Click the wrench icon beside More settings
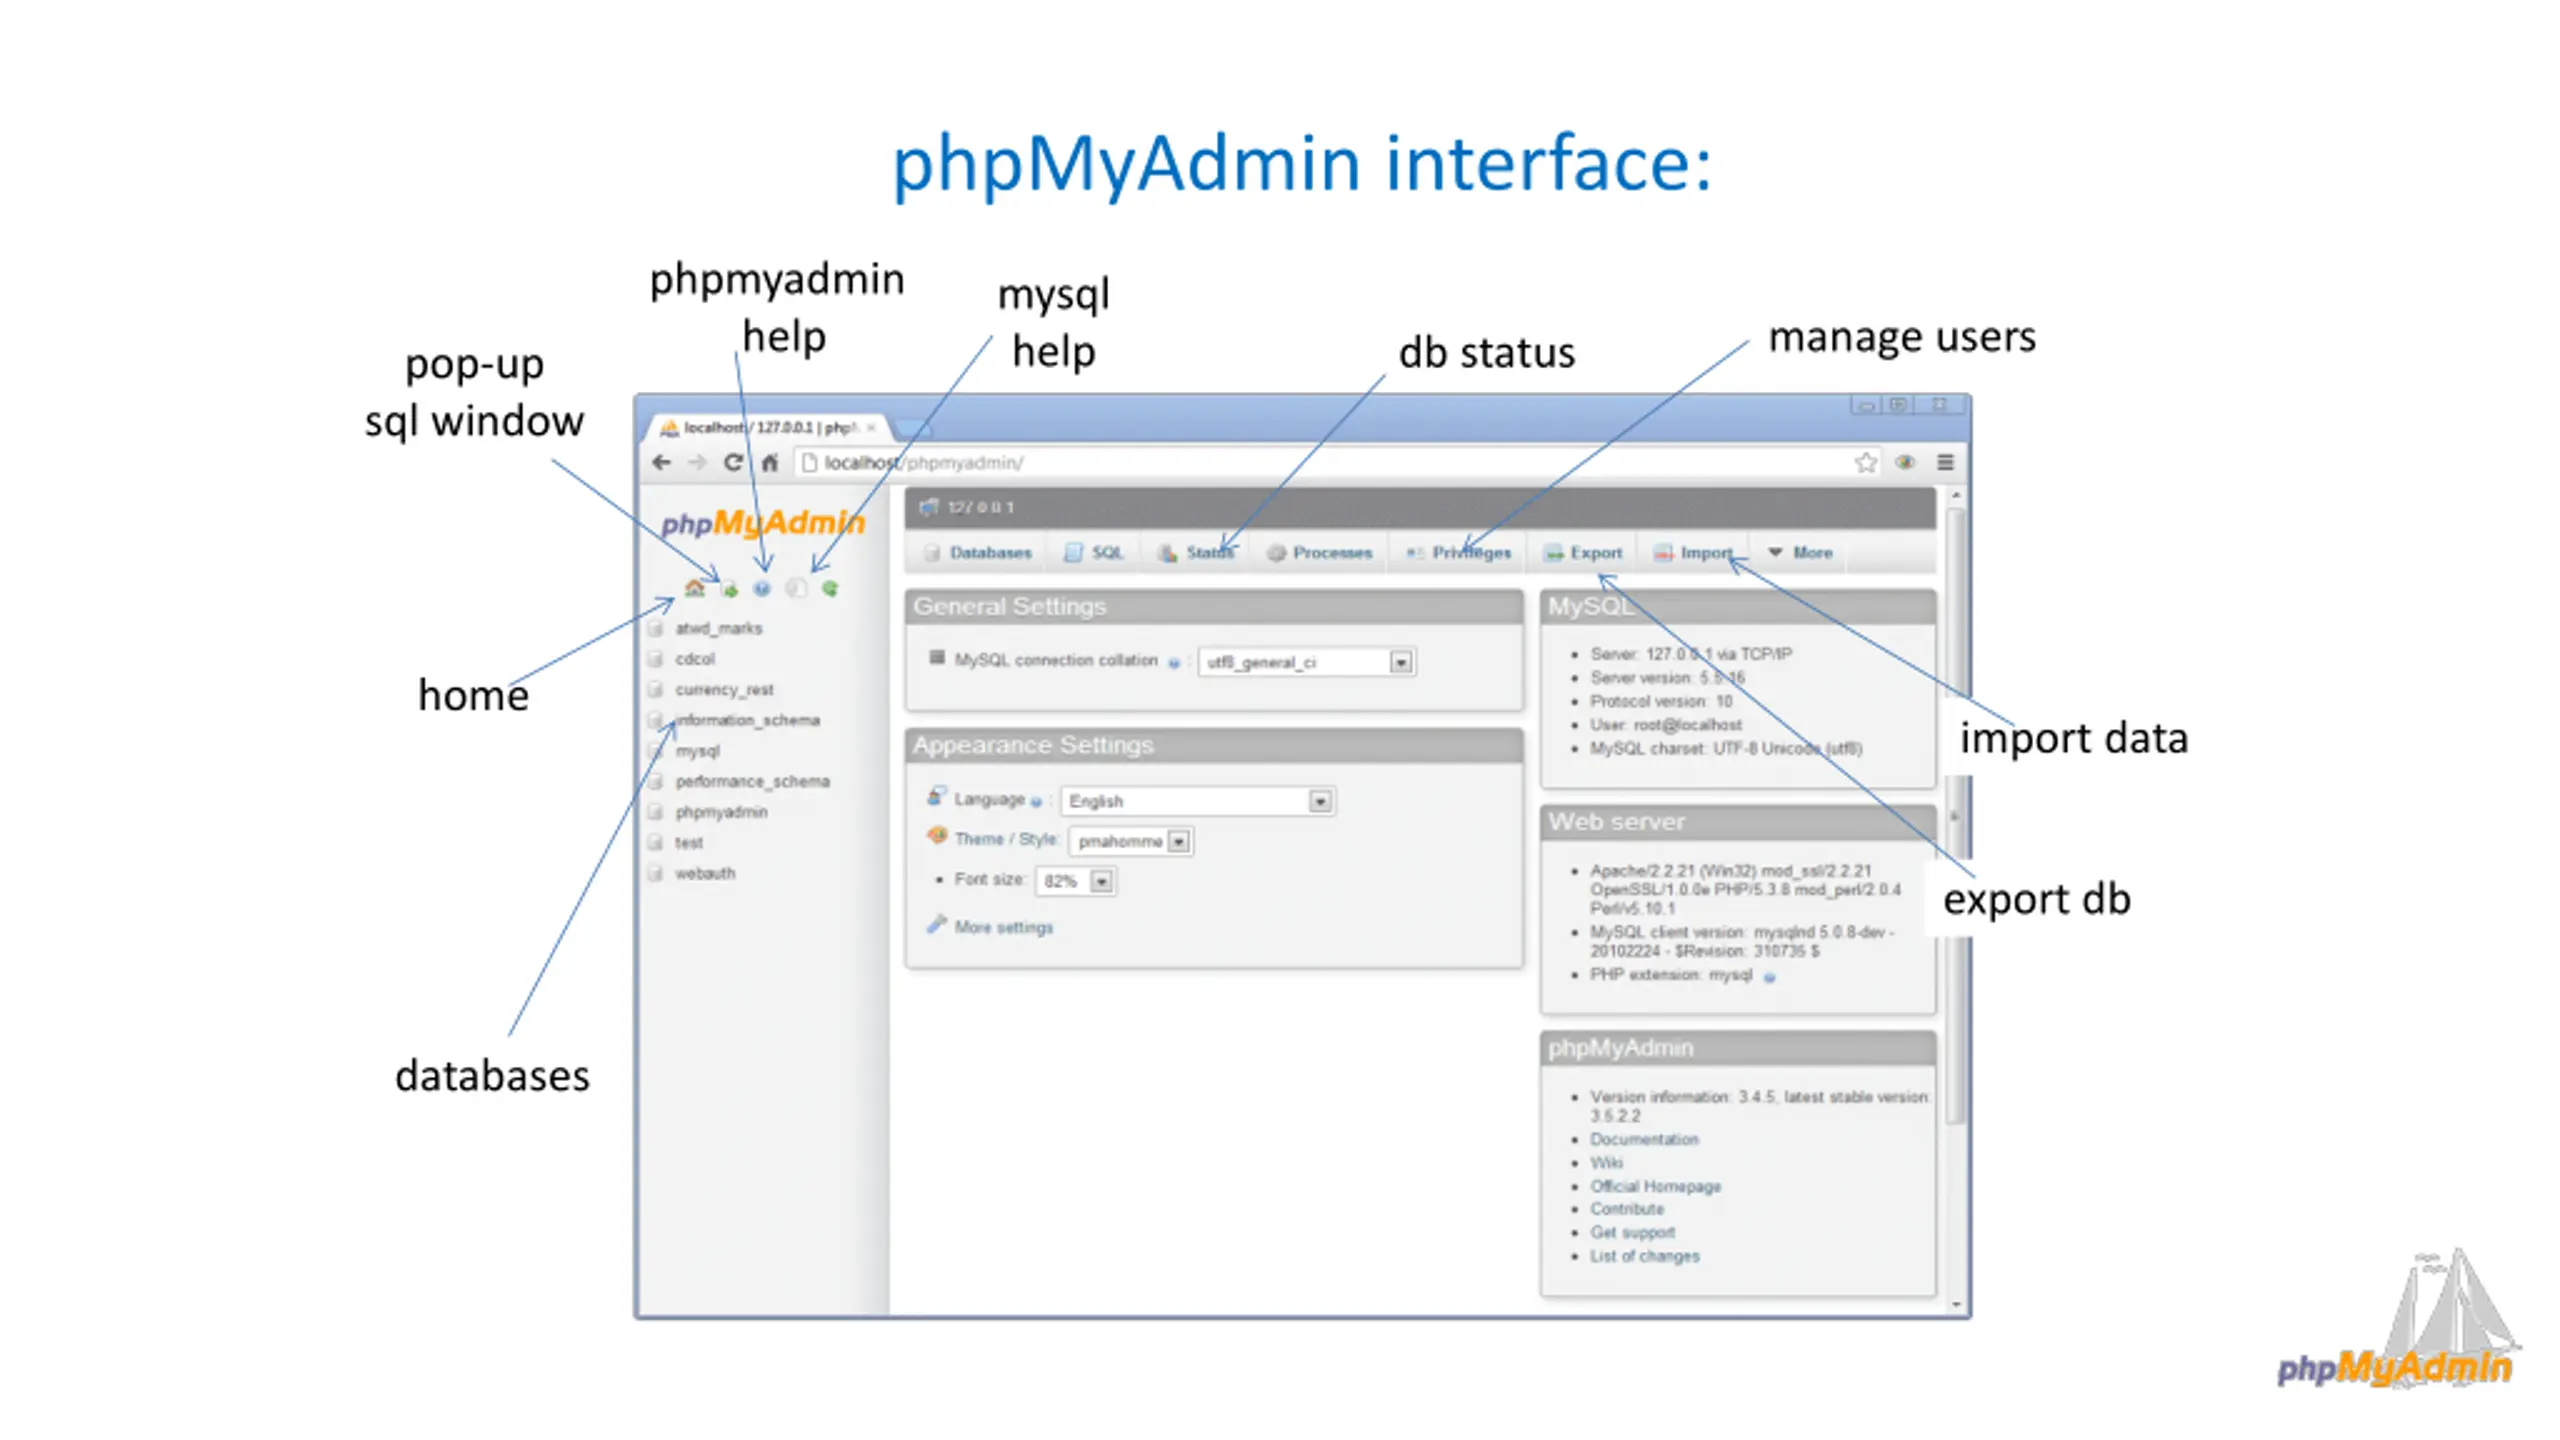 936,924
